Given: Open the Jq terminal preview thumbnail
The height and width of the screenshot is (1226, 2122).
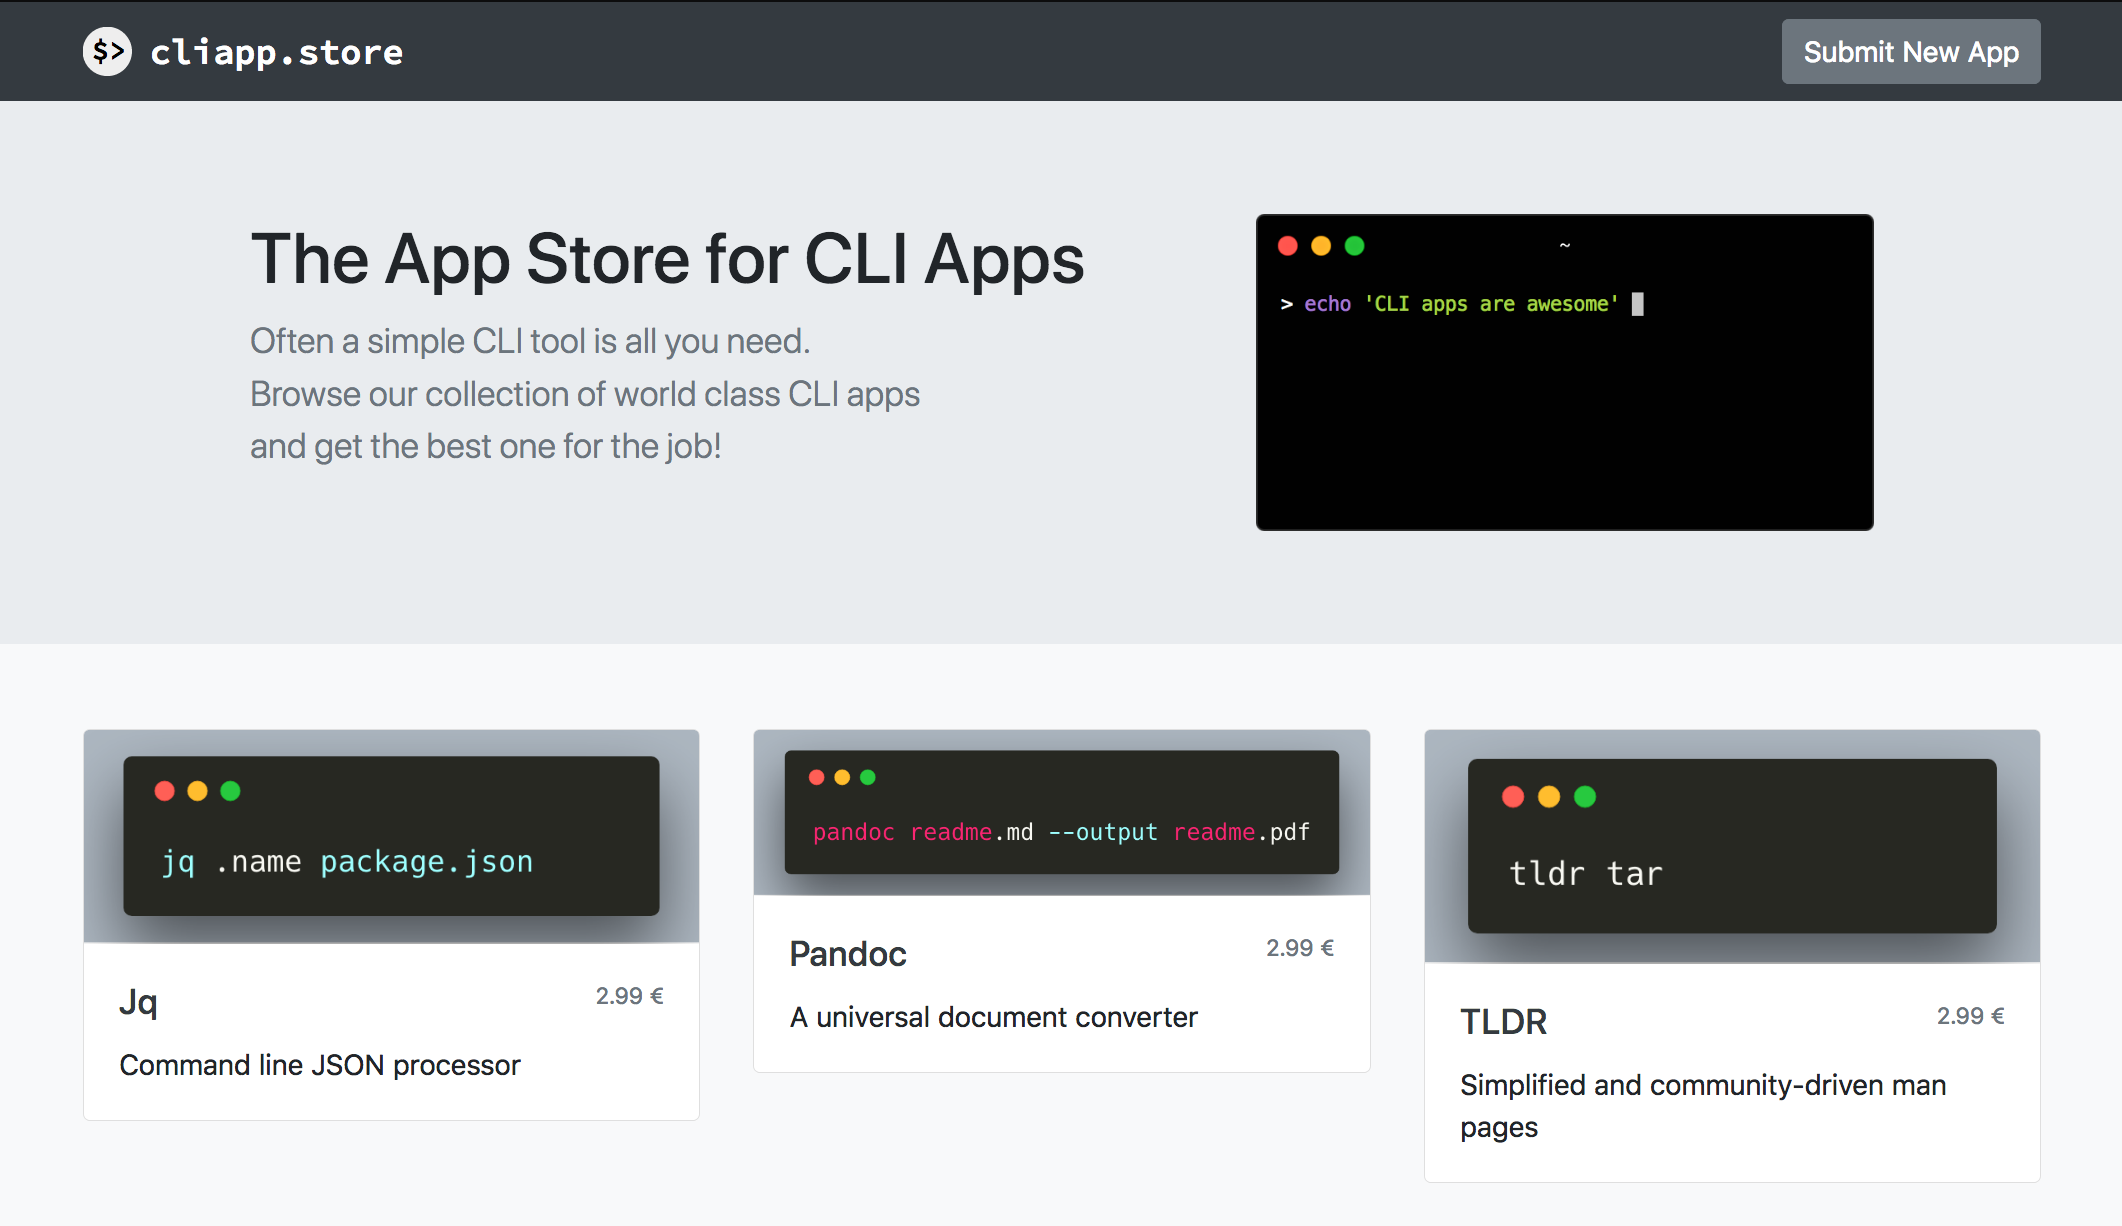Looking at the screenshot, I should click(x=391, y=836).
